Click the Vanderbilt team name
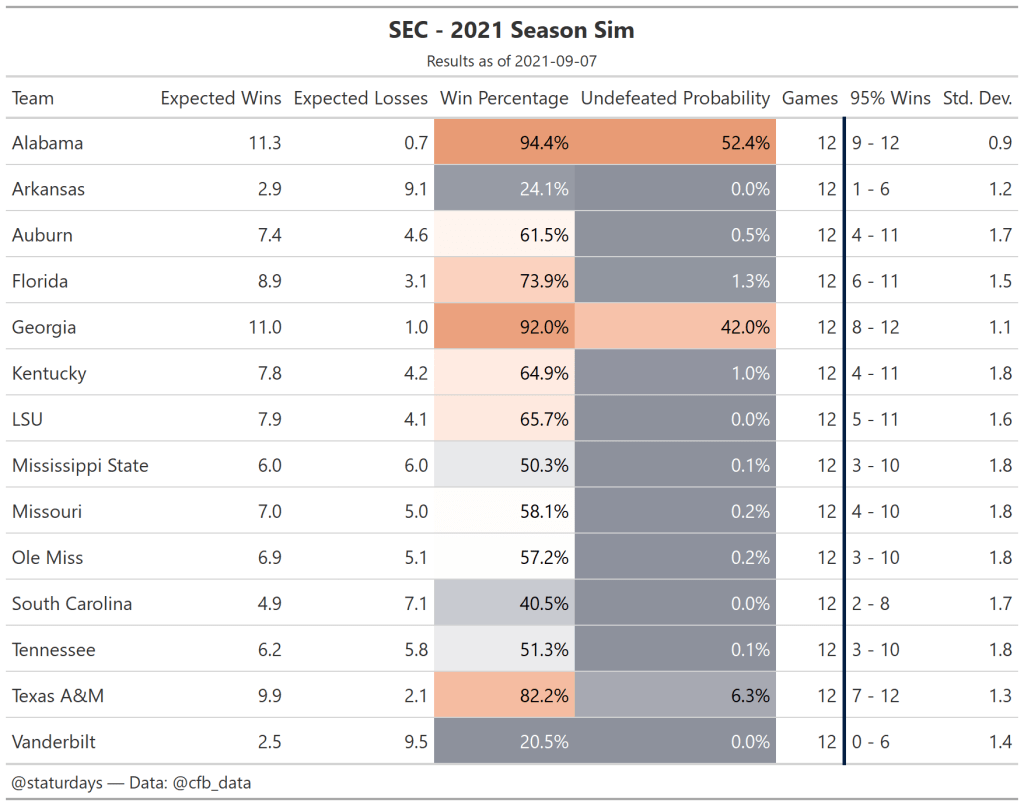Image resolution: width=1024 pixels, height=806 pixels. point(54,742)
